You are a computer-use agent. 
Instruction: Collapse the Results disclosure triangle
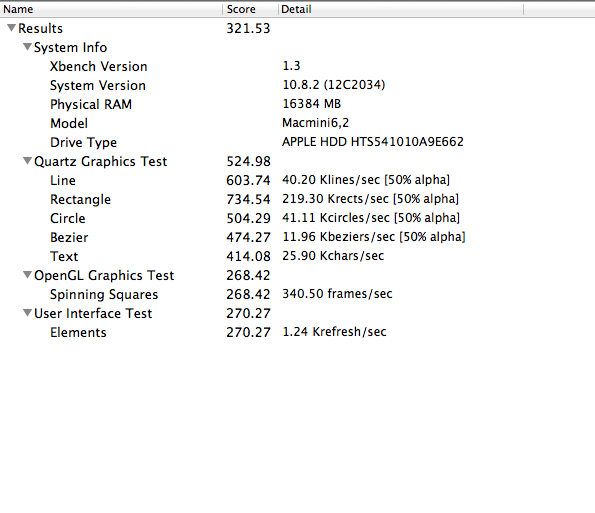pos(11,28)
